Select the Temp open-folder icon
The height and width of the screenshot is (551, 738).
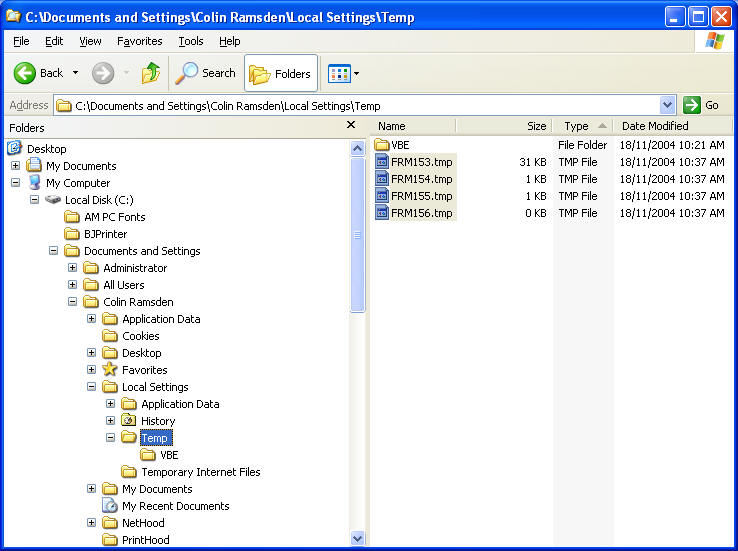pyautogui.click(x=128, y=437)
